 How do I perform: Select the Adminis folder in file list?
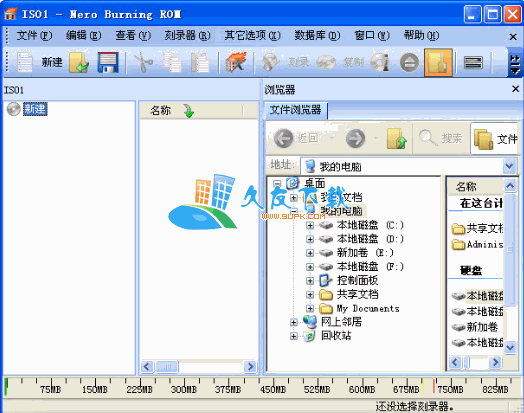tap(477, 245)
